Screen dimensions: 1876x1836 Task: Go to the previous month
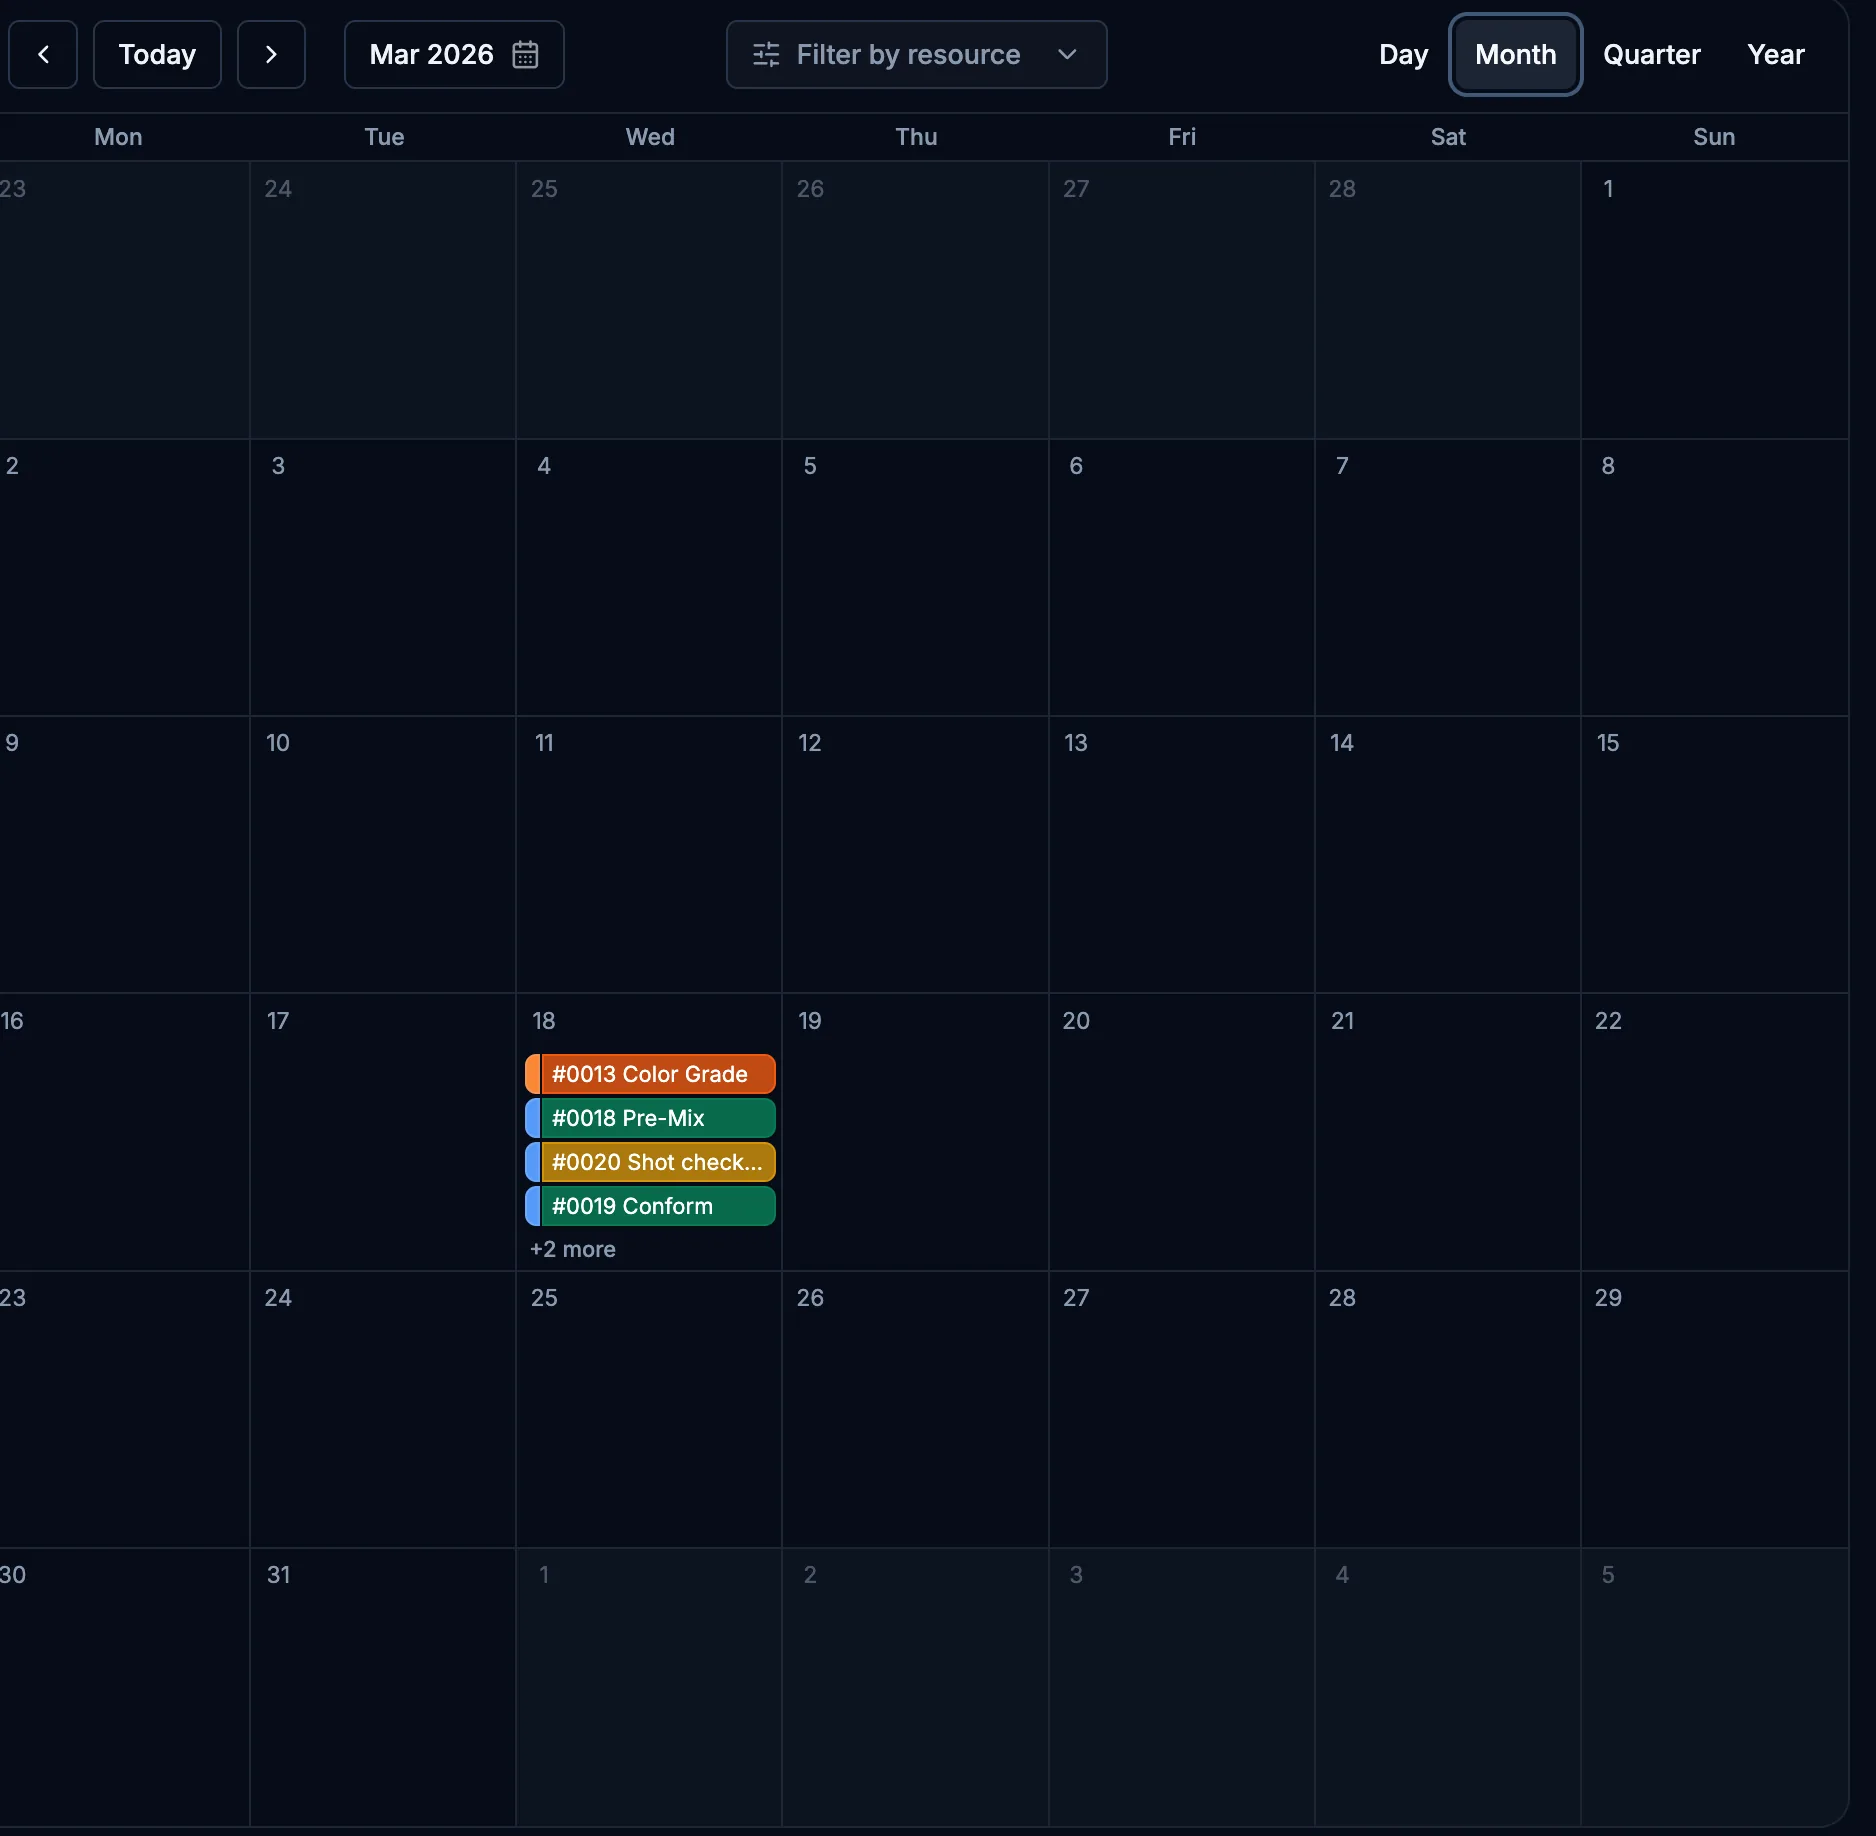pos(43,54)
